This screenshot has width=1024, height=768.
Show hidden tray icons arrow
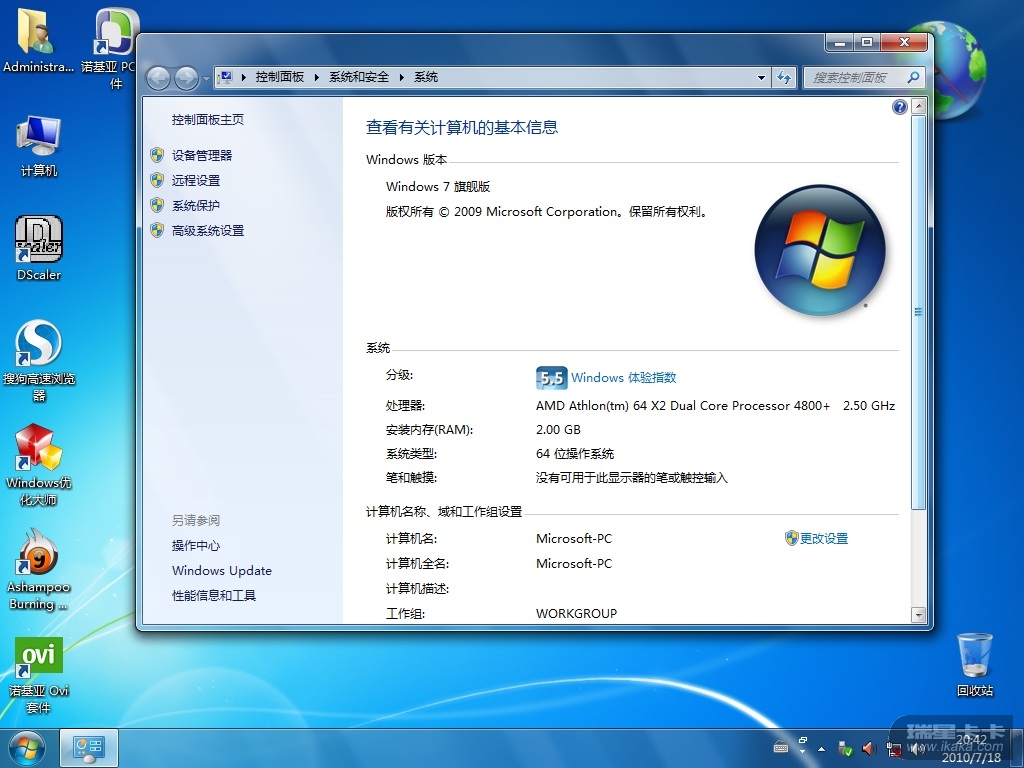point(822,748)
